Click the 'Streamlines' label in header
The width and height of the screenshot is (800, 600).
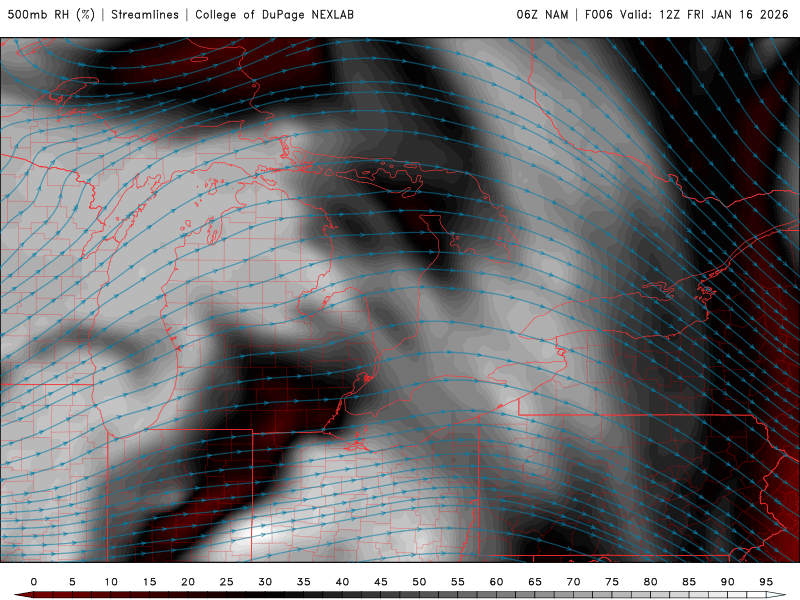[x=145, y=15]
